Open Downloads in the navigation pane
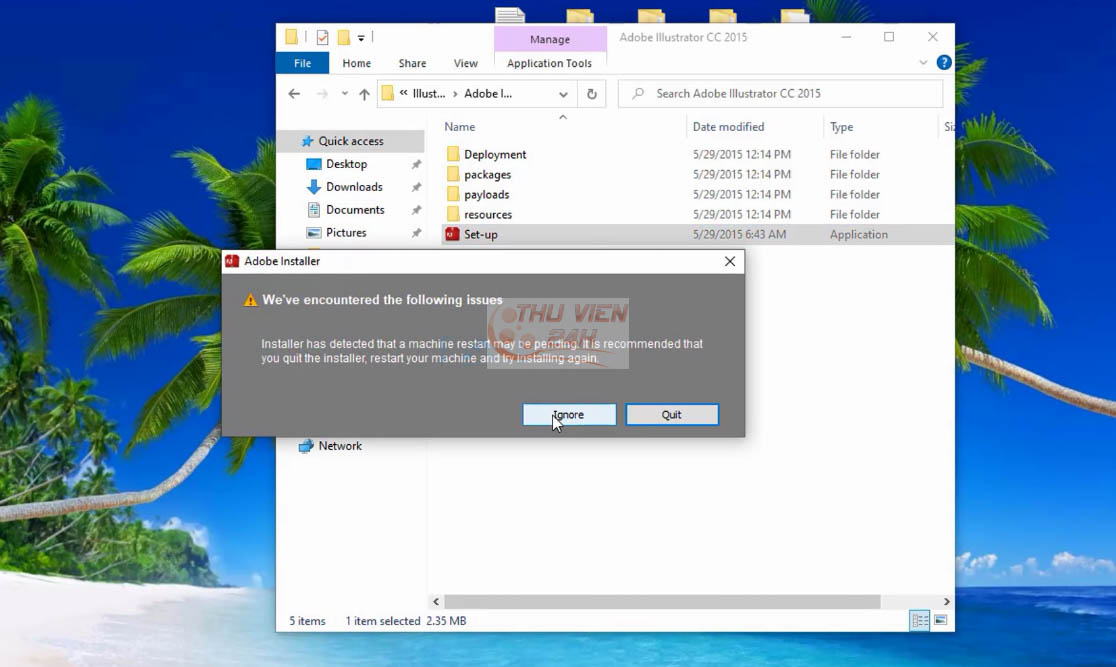Image resolution: width=1116 pixels, height=667 pixels. pyautogui.click(x=354, y=187)
